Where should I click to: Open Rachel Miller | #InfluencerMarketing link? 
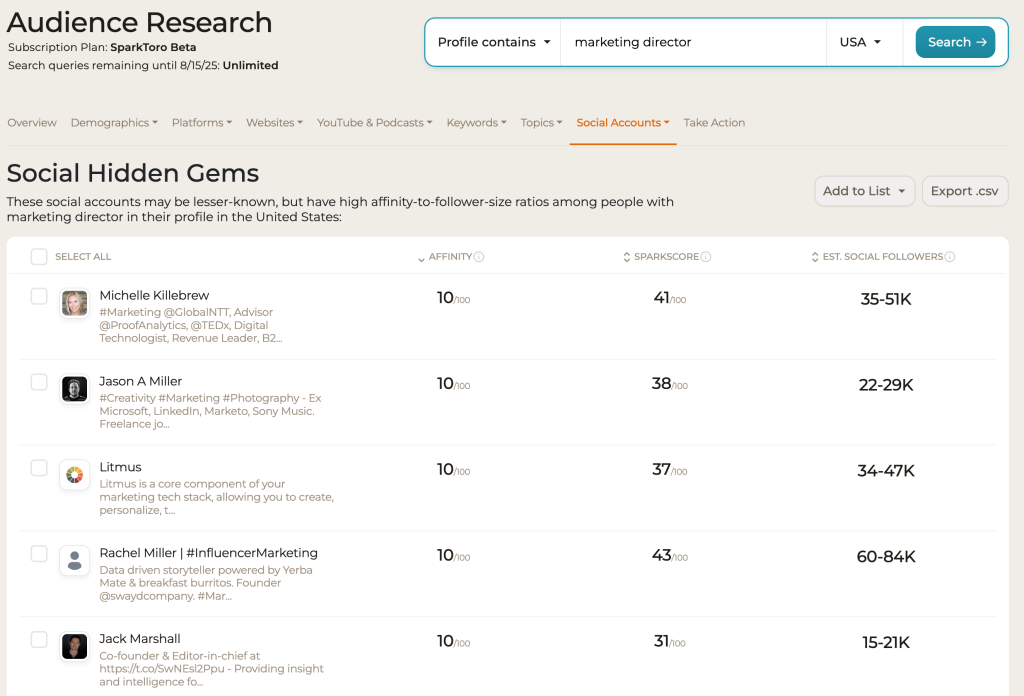[x=208, y=553]
